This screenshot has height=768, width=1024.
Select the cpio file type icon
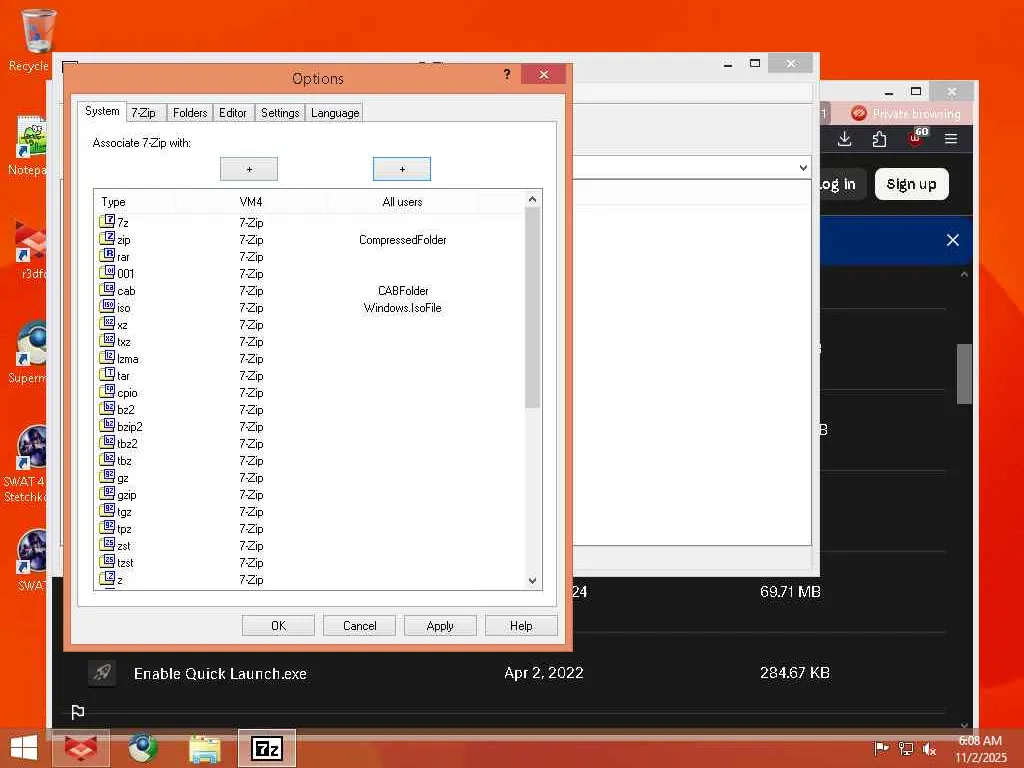(107, 391)
